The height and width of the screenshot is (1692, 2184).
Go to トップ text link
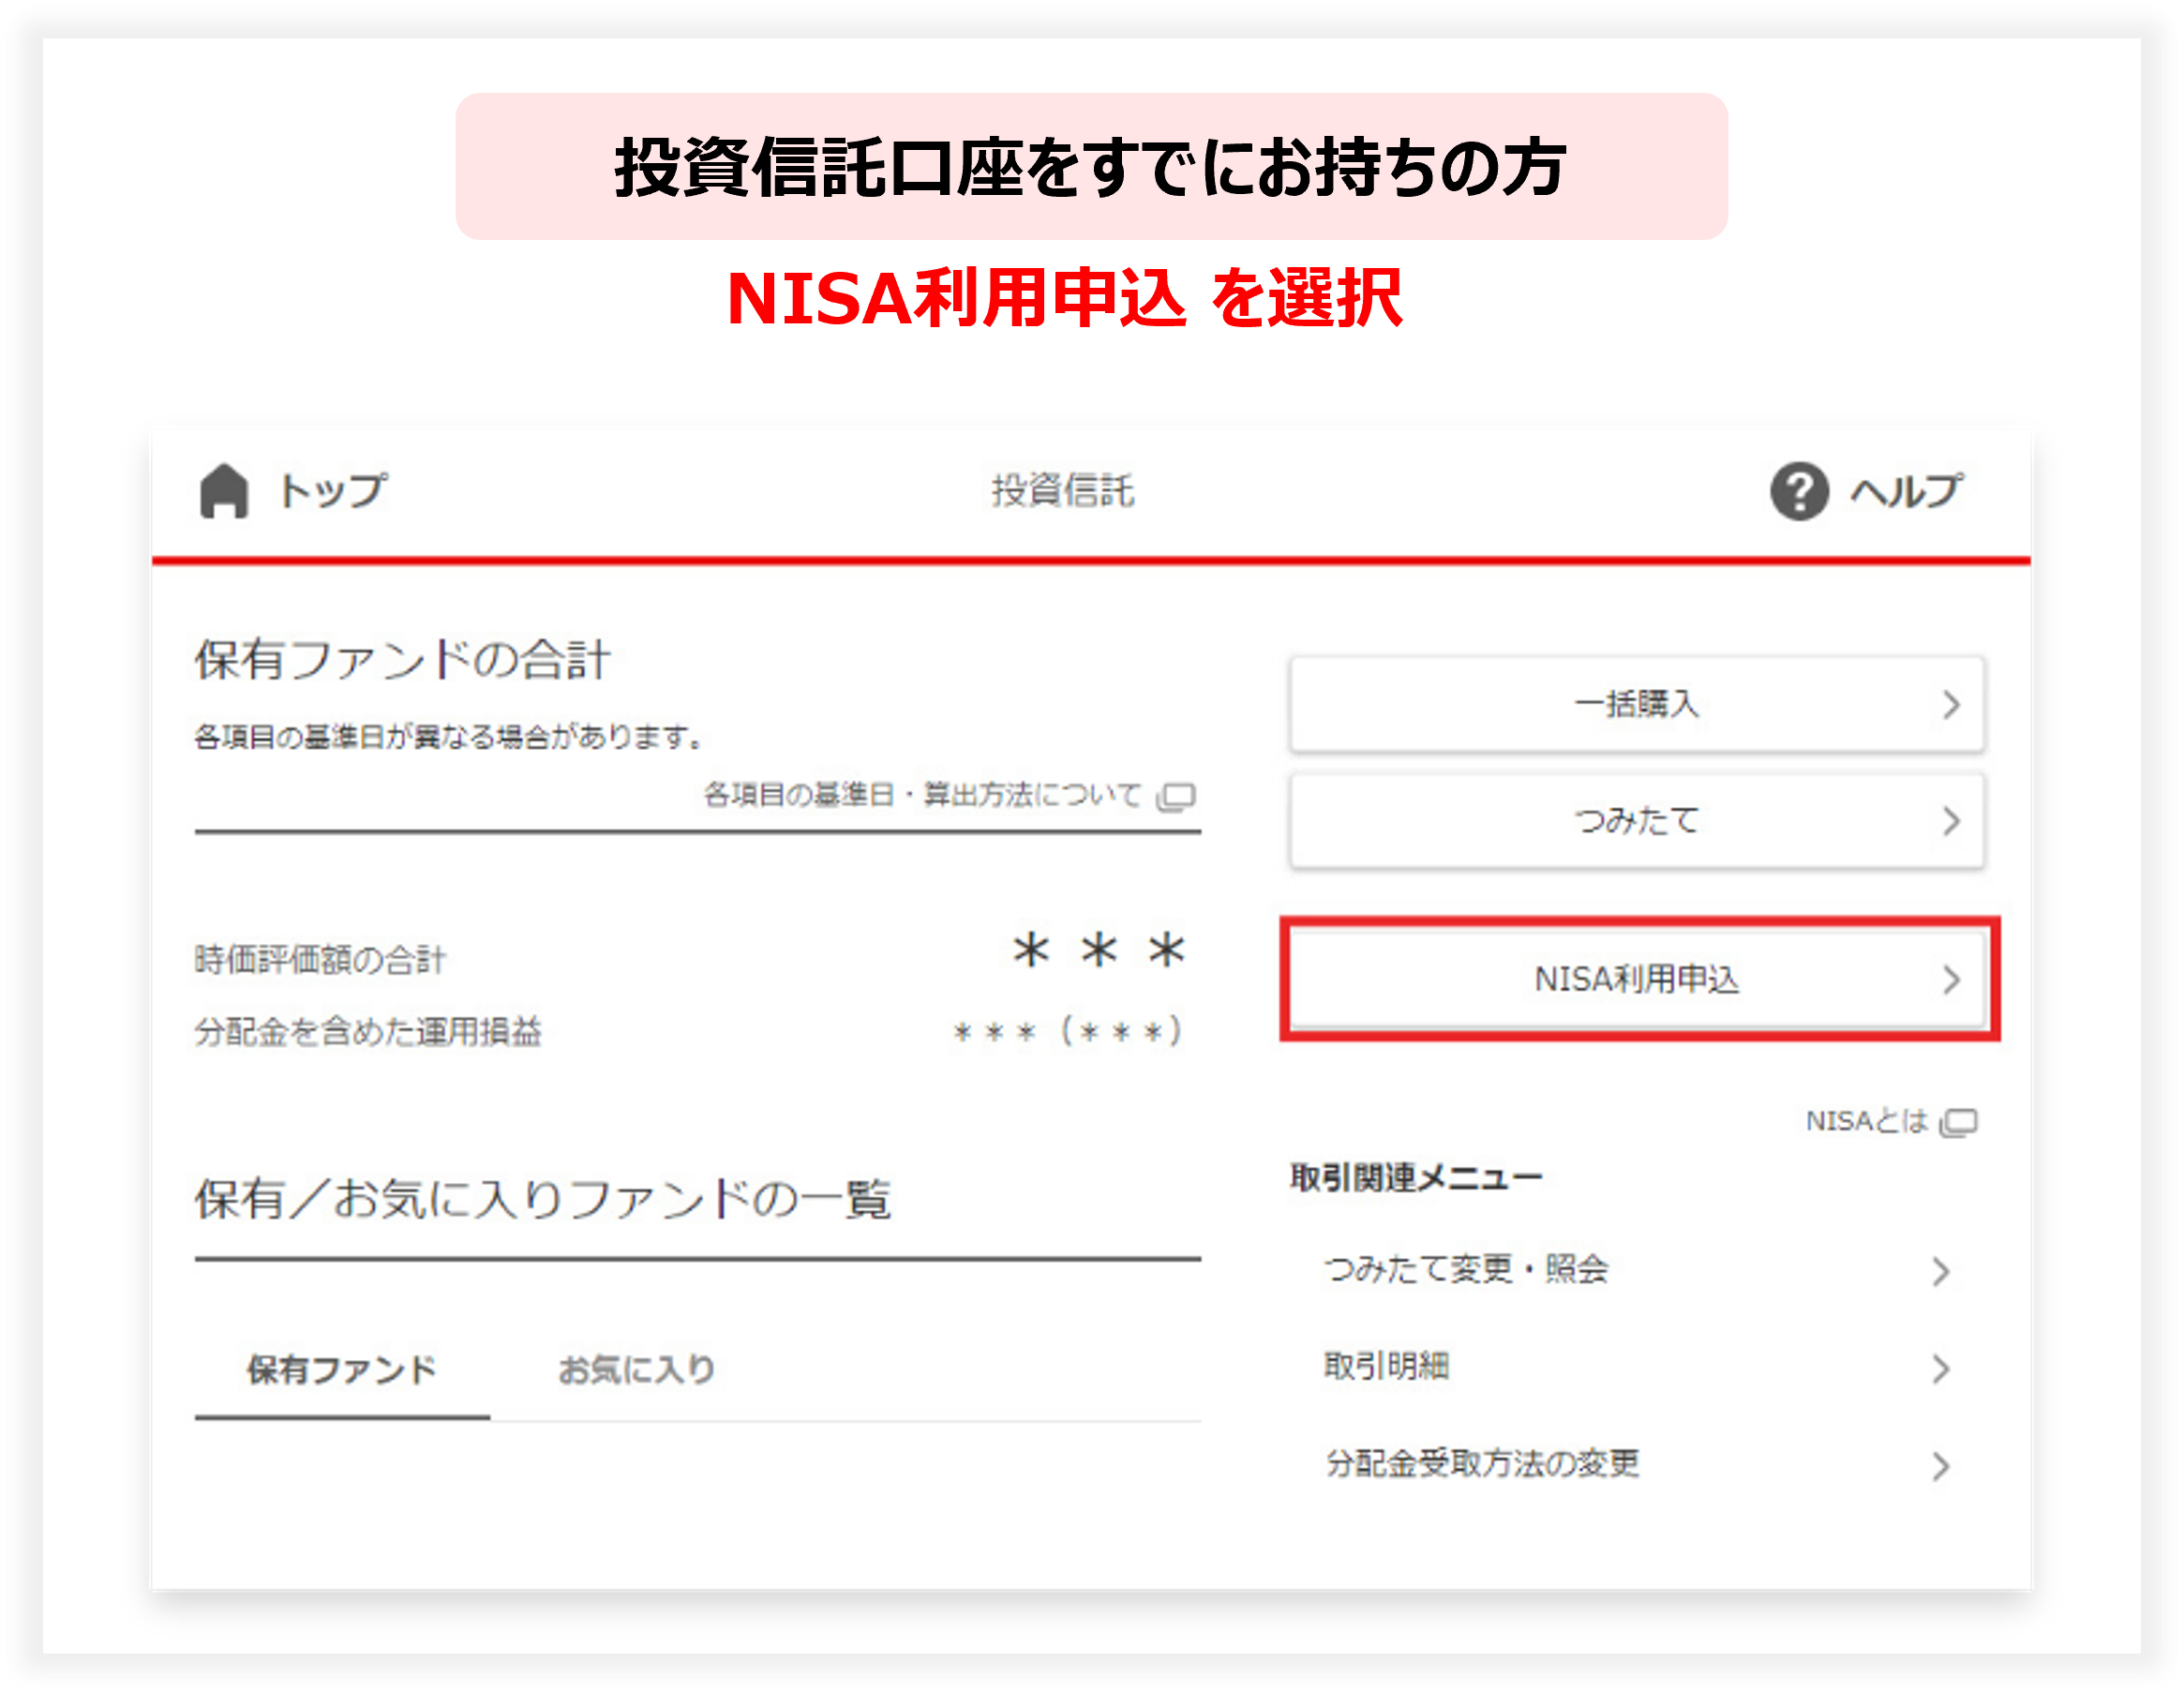click(x=333, y=491)
